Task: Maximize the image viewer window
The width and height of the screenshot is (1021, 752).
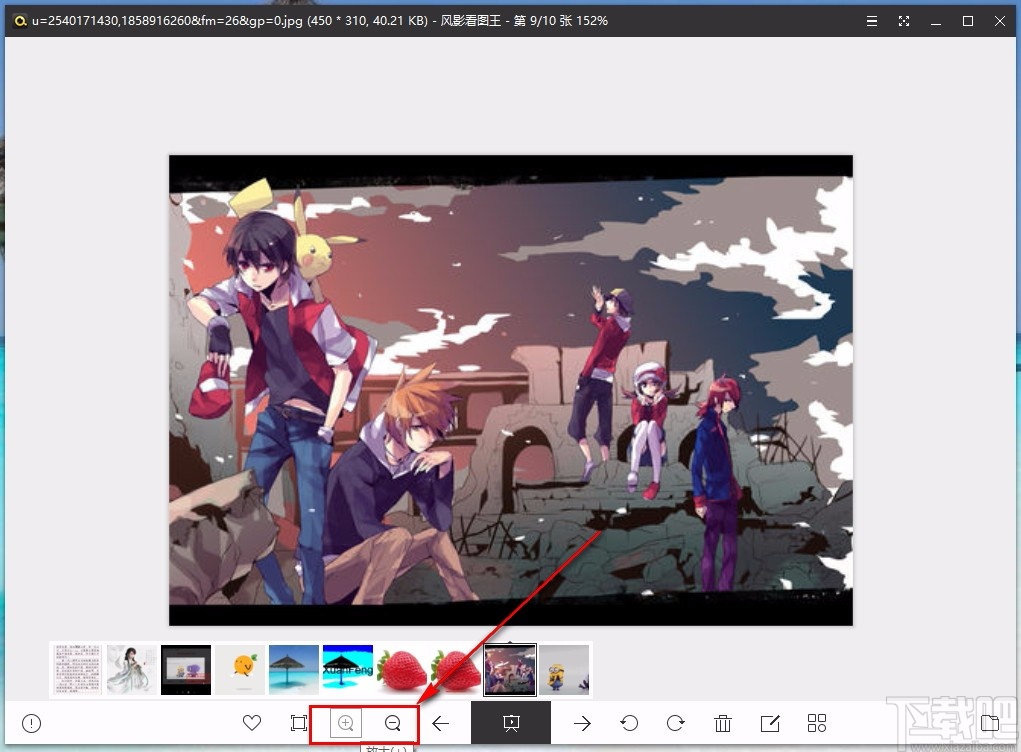Action: tap(968, 21)
